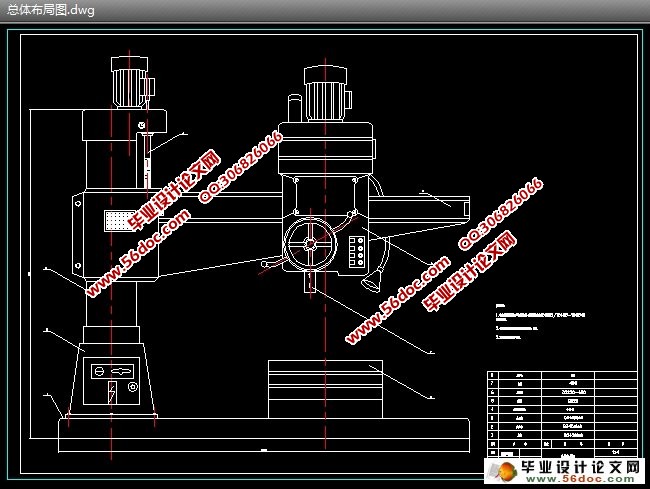
Task: Select the long machine base plate
Action: (264, 435)
